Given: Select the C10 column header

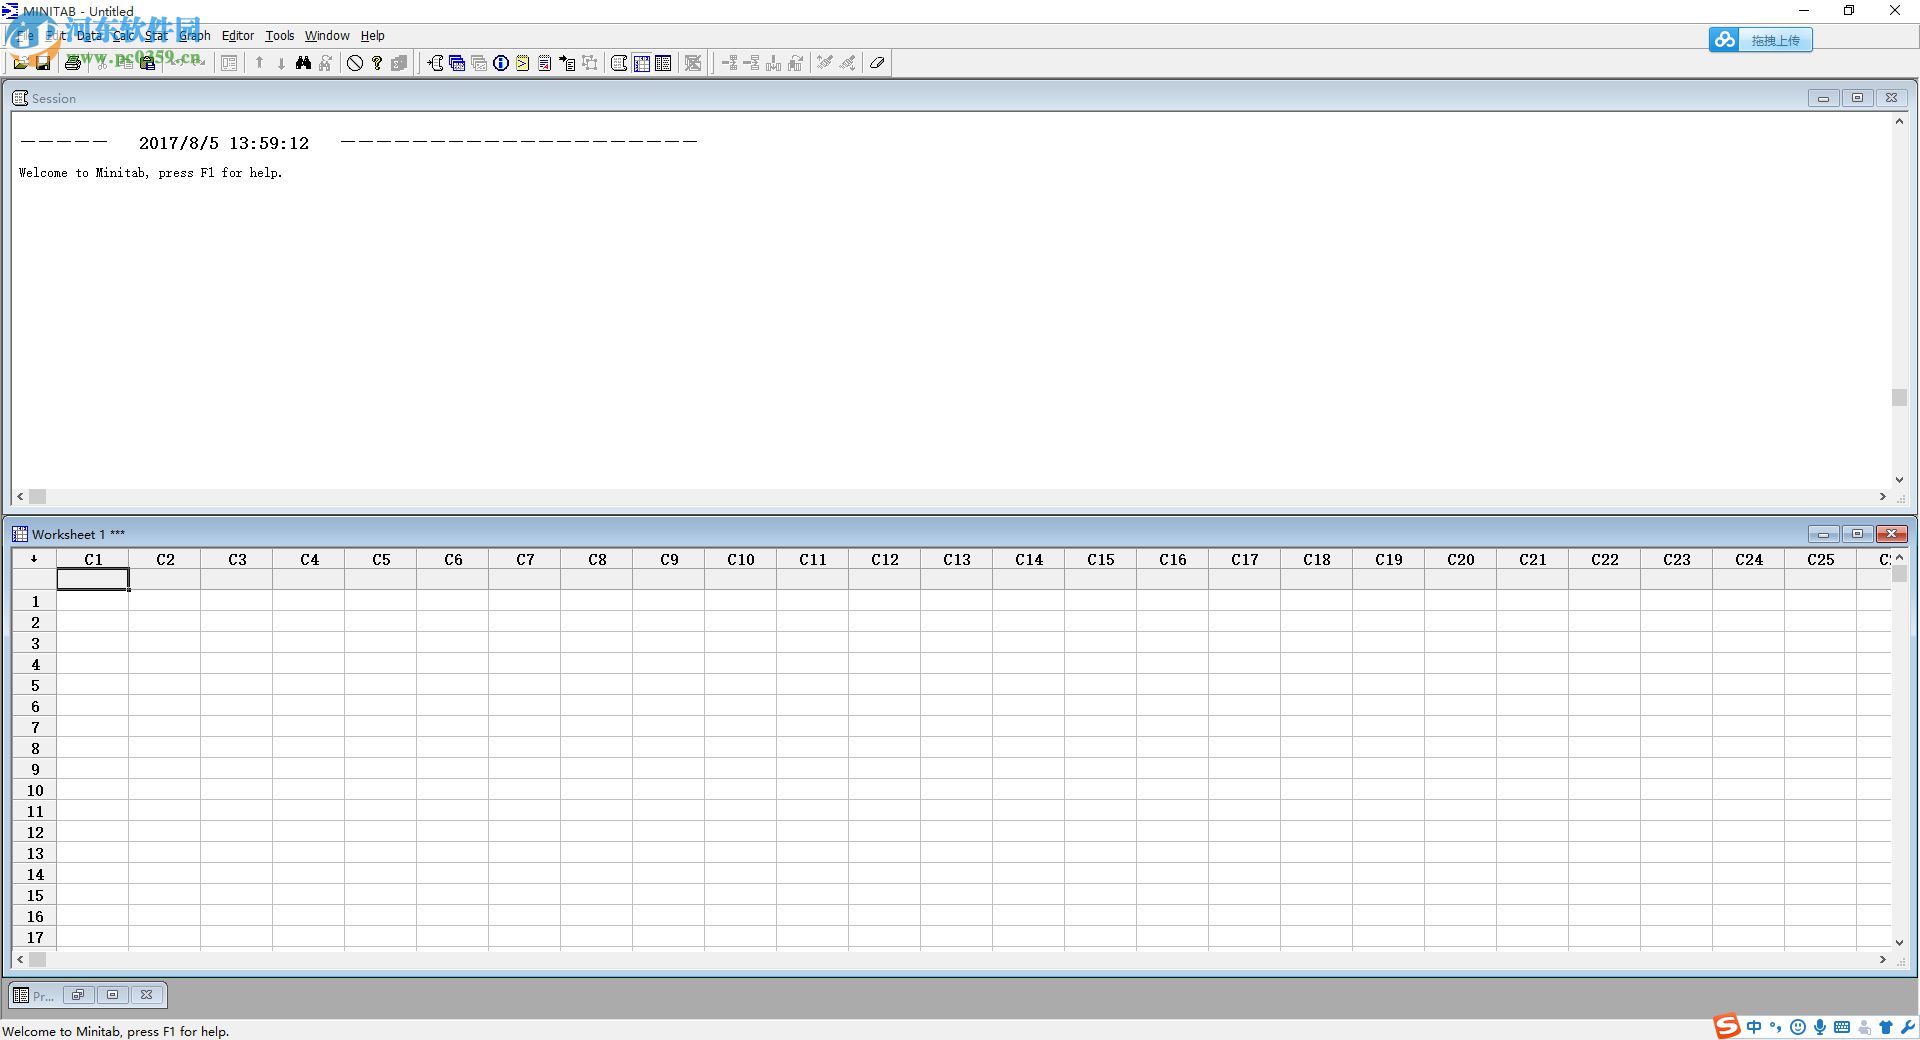Looking at the screenshot, I should tap(741, 559).
